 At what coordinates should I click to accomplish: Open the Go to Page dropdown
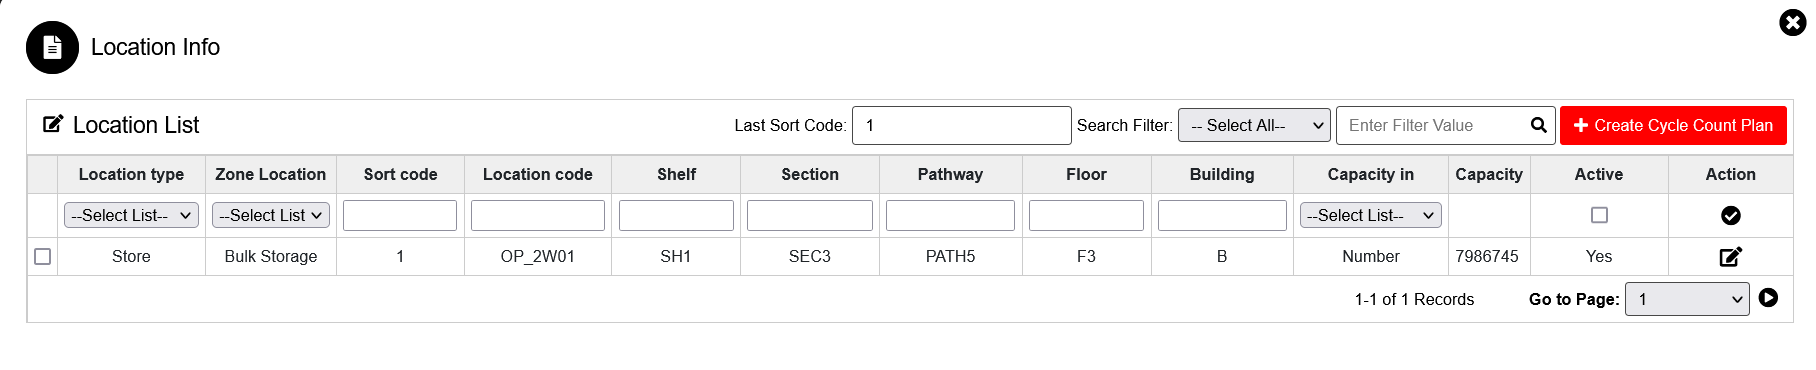coord(1687,299)
